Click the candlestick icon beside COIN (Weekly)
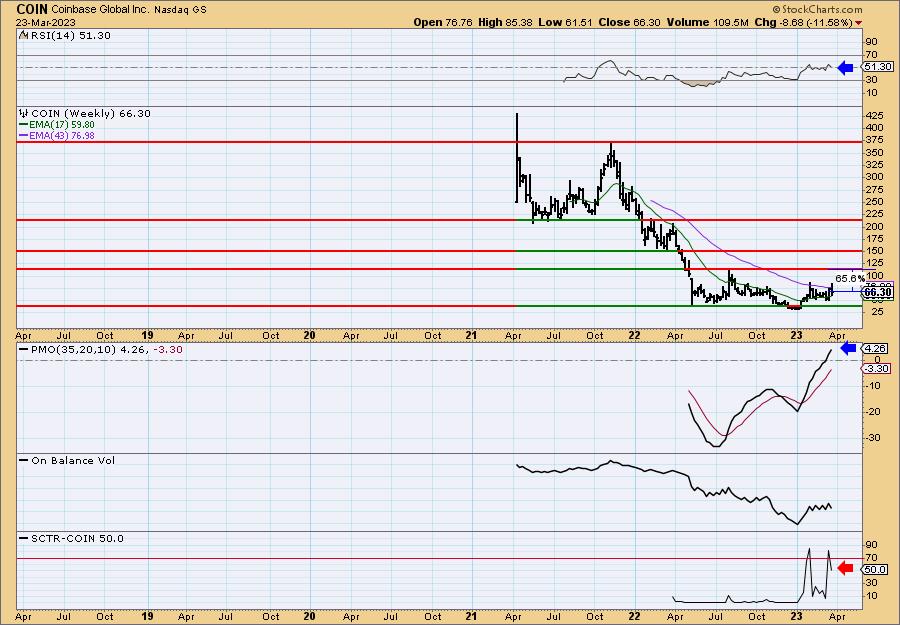This screenshot has width=900, height=625. [24, 114]
